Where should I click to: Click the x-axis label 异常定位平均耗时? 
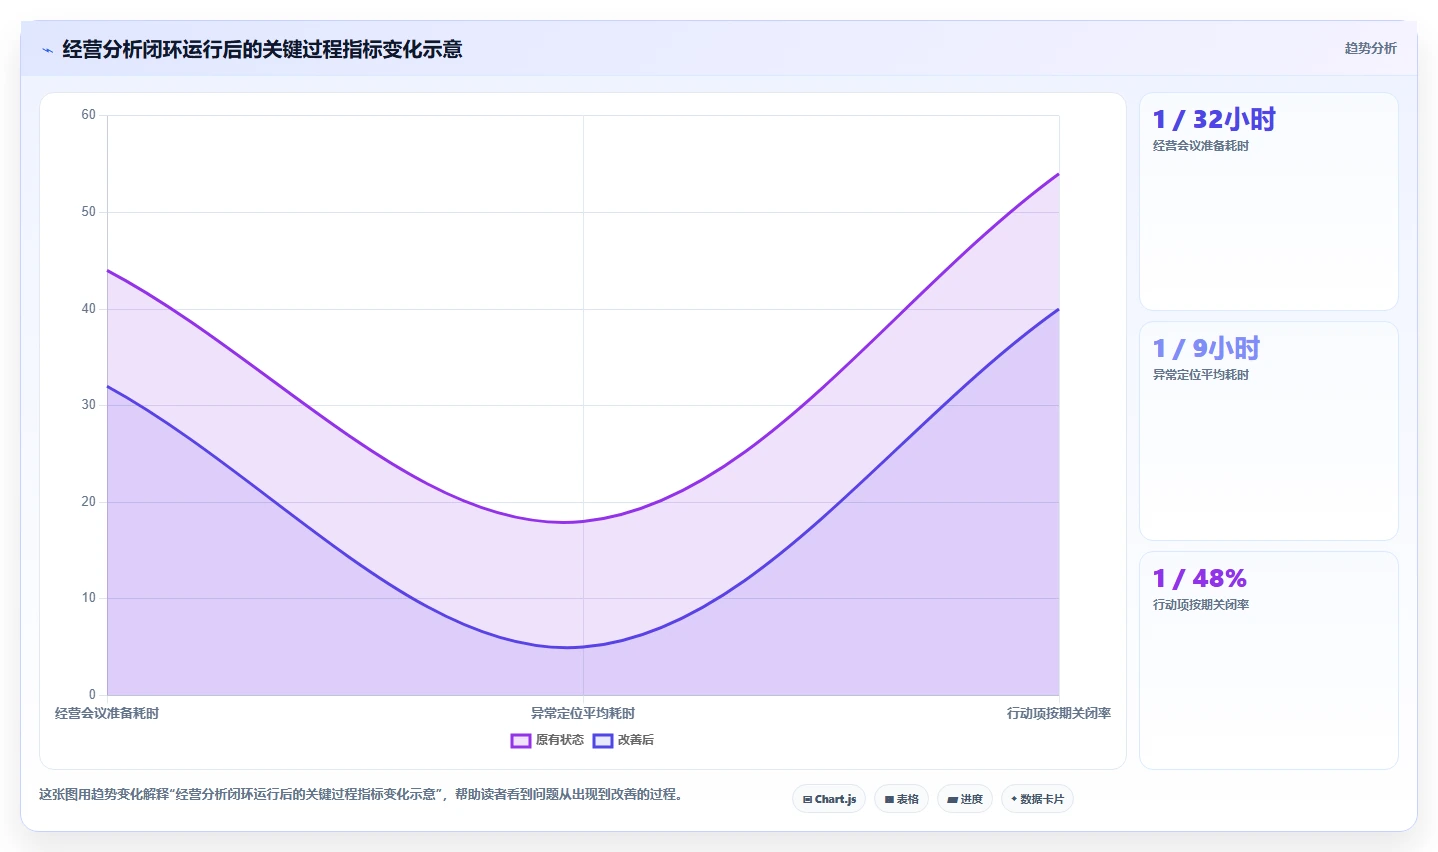[x=583, y=713]
